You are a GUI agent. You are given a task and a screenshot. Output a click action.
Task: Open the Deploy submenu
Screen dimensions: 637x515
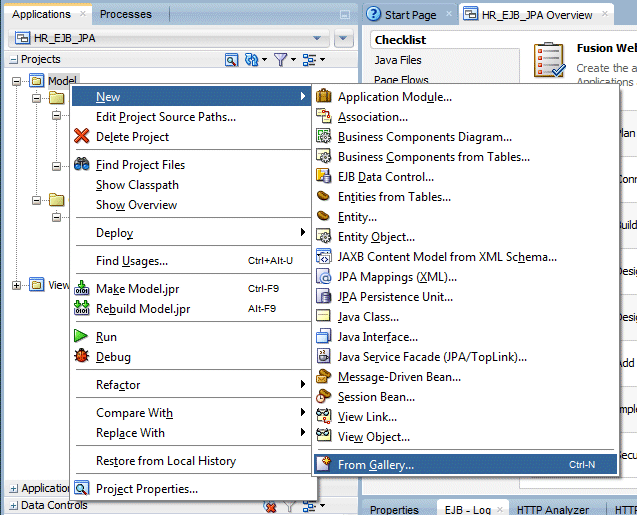pyautogui.click(x=192, y=232)
